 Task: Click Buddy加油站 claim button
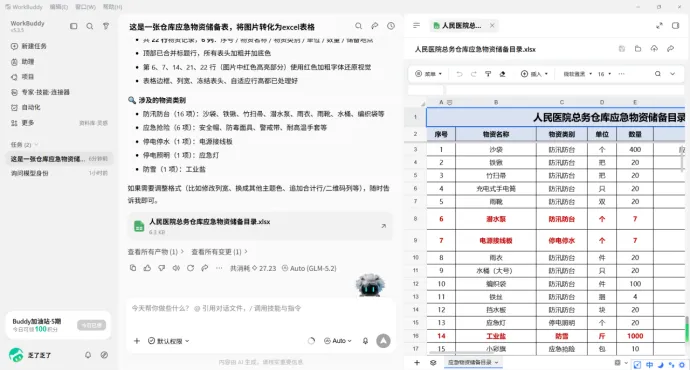coord(92,325)
